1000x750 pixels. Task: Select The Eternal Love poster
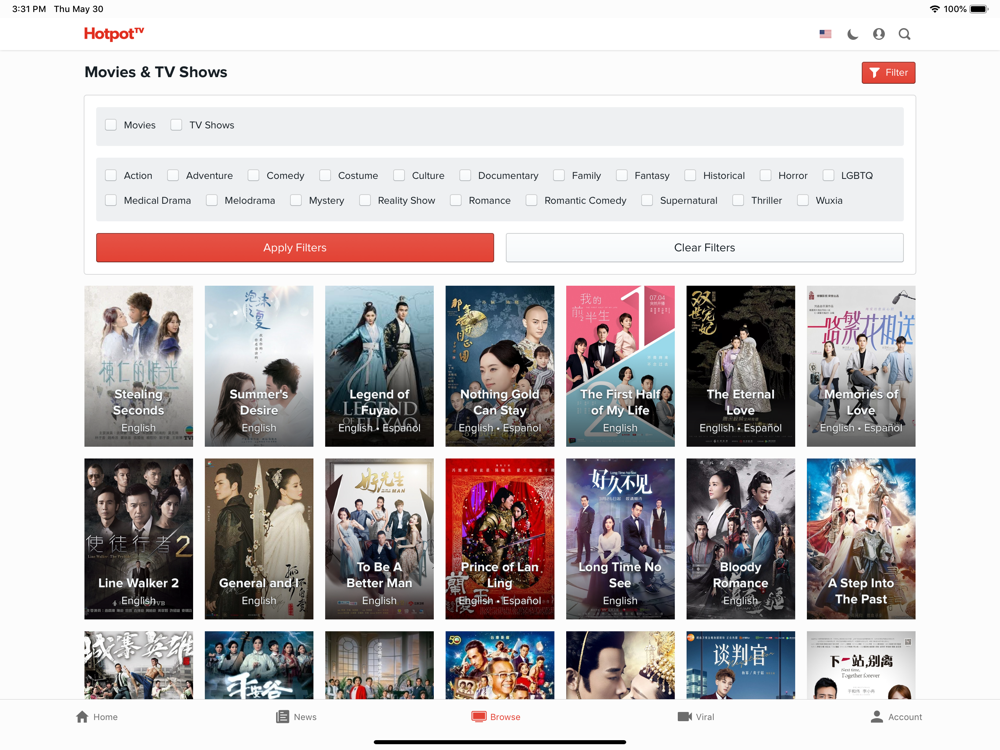[740, 366]
